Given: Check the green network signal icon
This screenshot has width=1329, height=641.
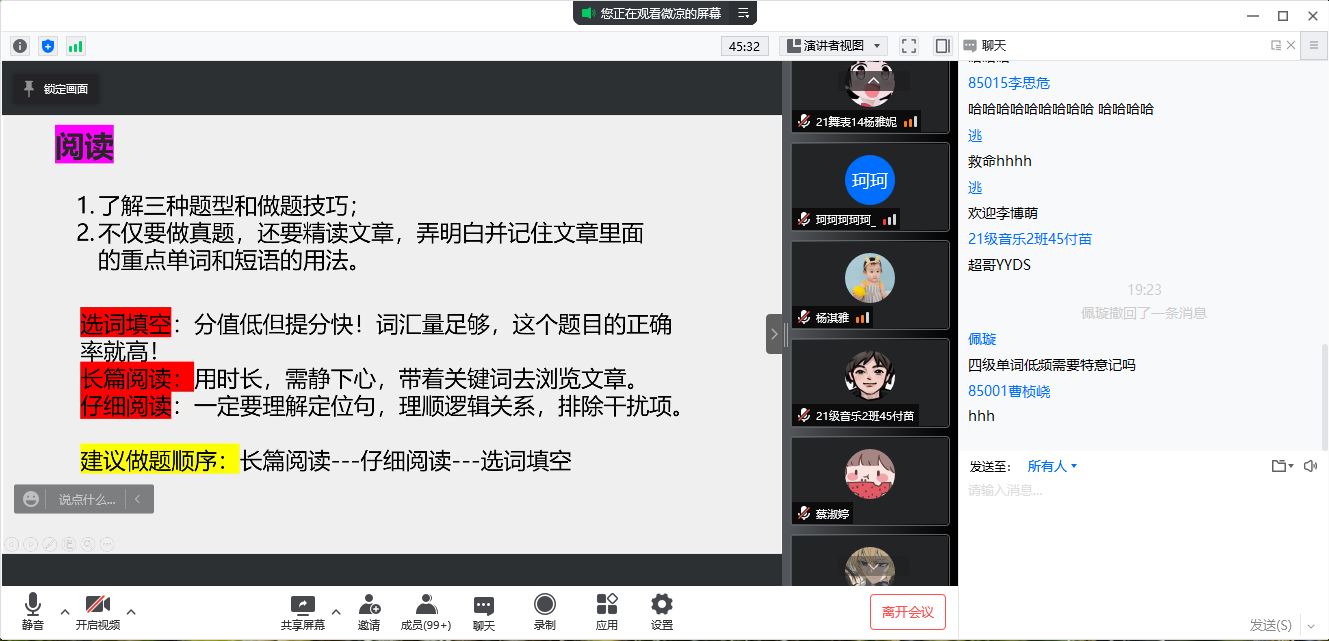Looking at the screenshot, I should pyautogui.click(x=76, y=46).
